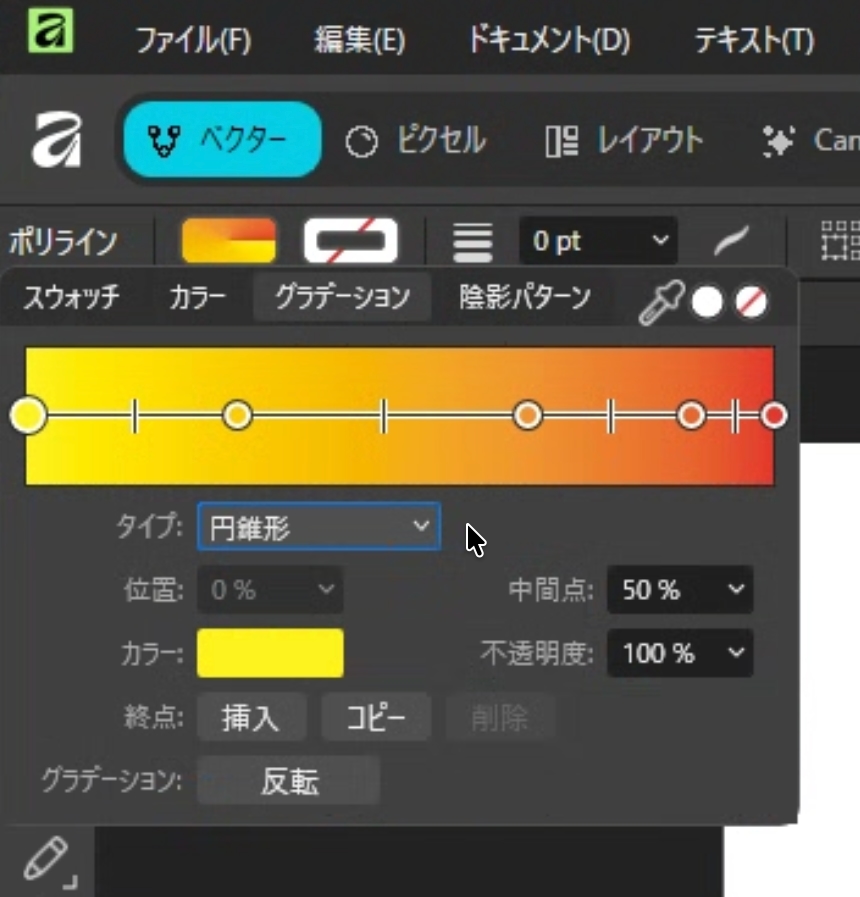860x897 pixels.
Task: Switch to ベクター persona
Action: [x=222, y=140]
